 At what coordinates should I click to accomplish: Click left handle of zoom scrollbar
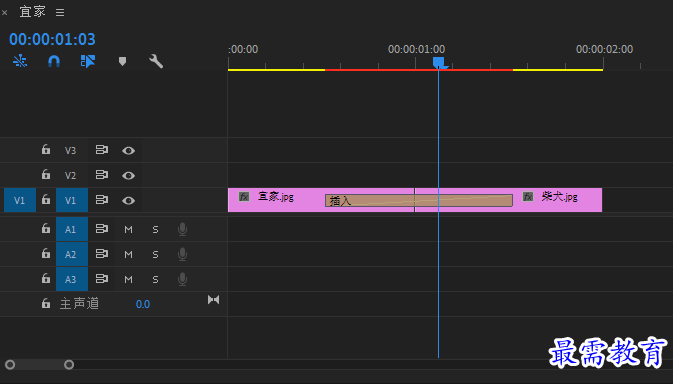pyautogui.click(x=10, y=365)
